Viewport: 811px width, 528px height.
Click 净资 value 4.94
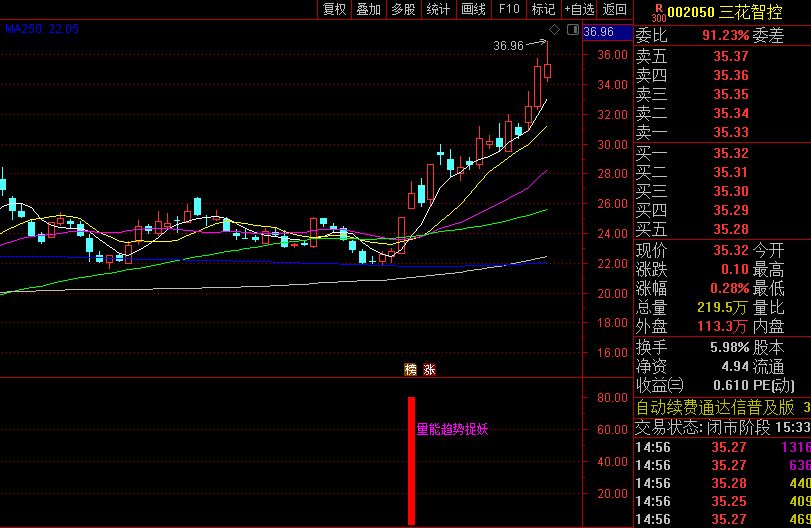tap(735, 367)
